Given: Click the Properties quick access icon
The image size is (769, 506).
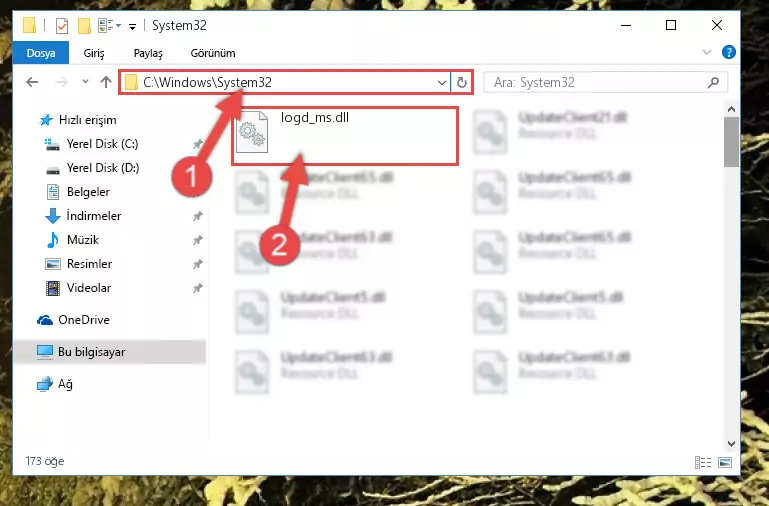Looking at the screenshot, I should coord(62,25).
